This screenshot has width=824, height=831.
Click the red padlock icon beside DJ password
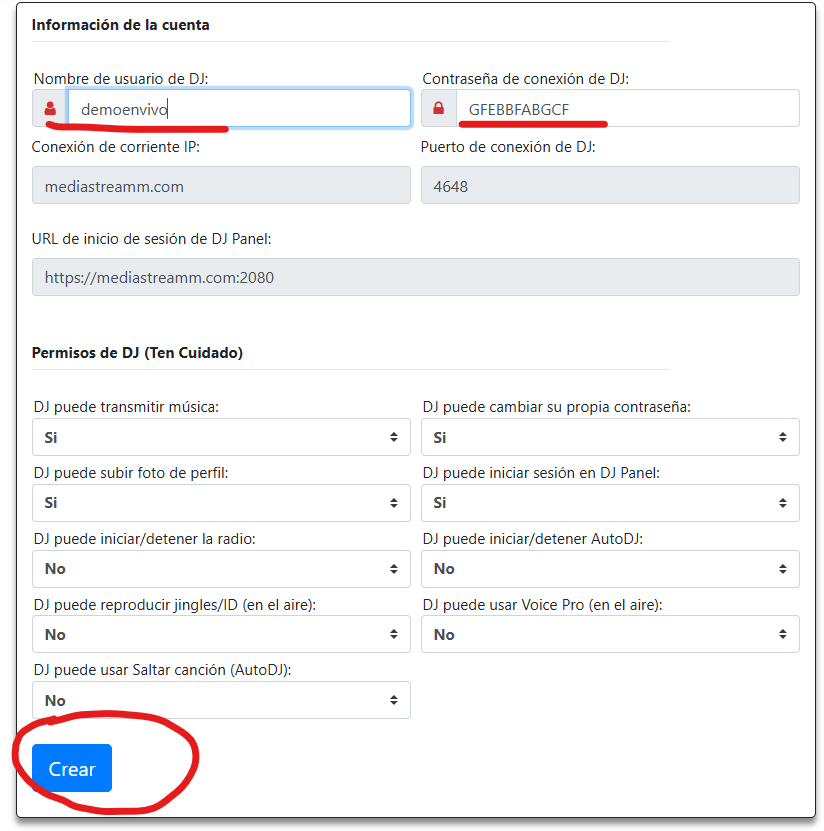pyautogui.click(x=438, y=109)
